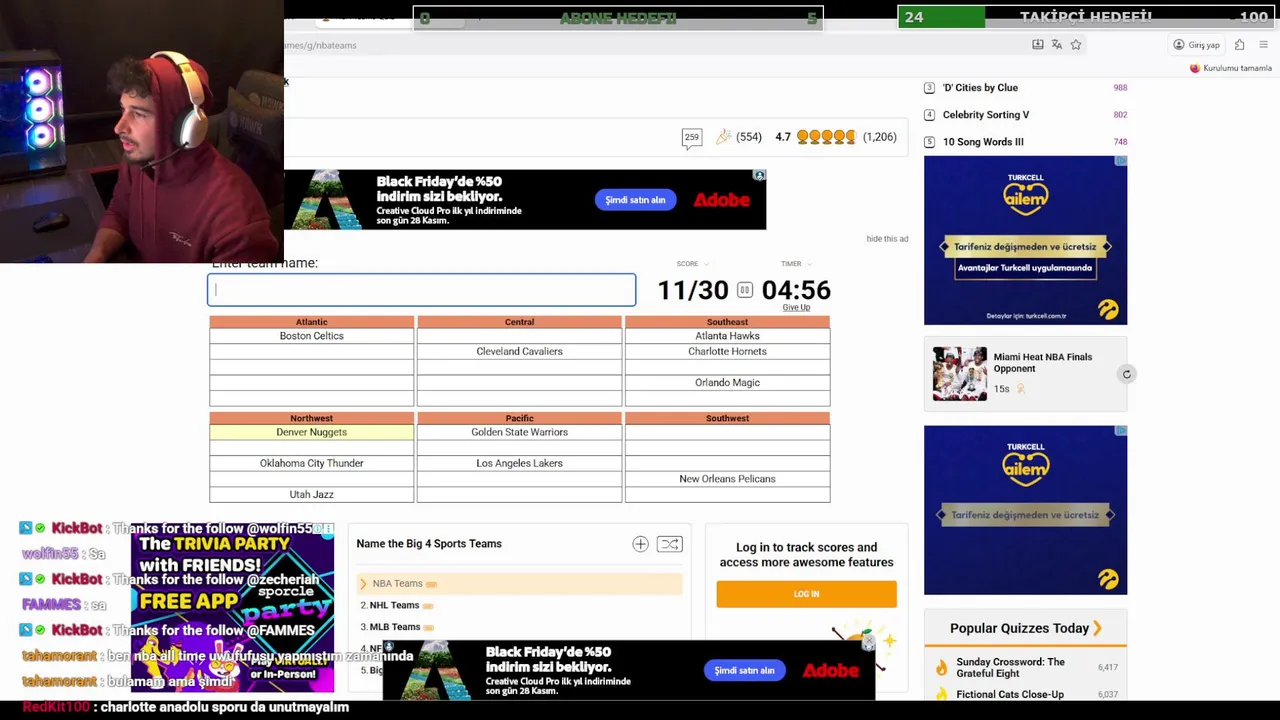Click the party popper cheers icon

pos(723,137)
